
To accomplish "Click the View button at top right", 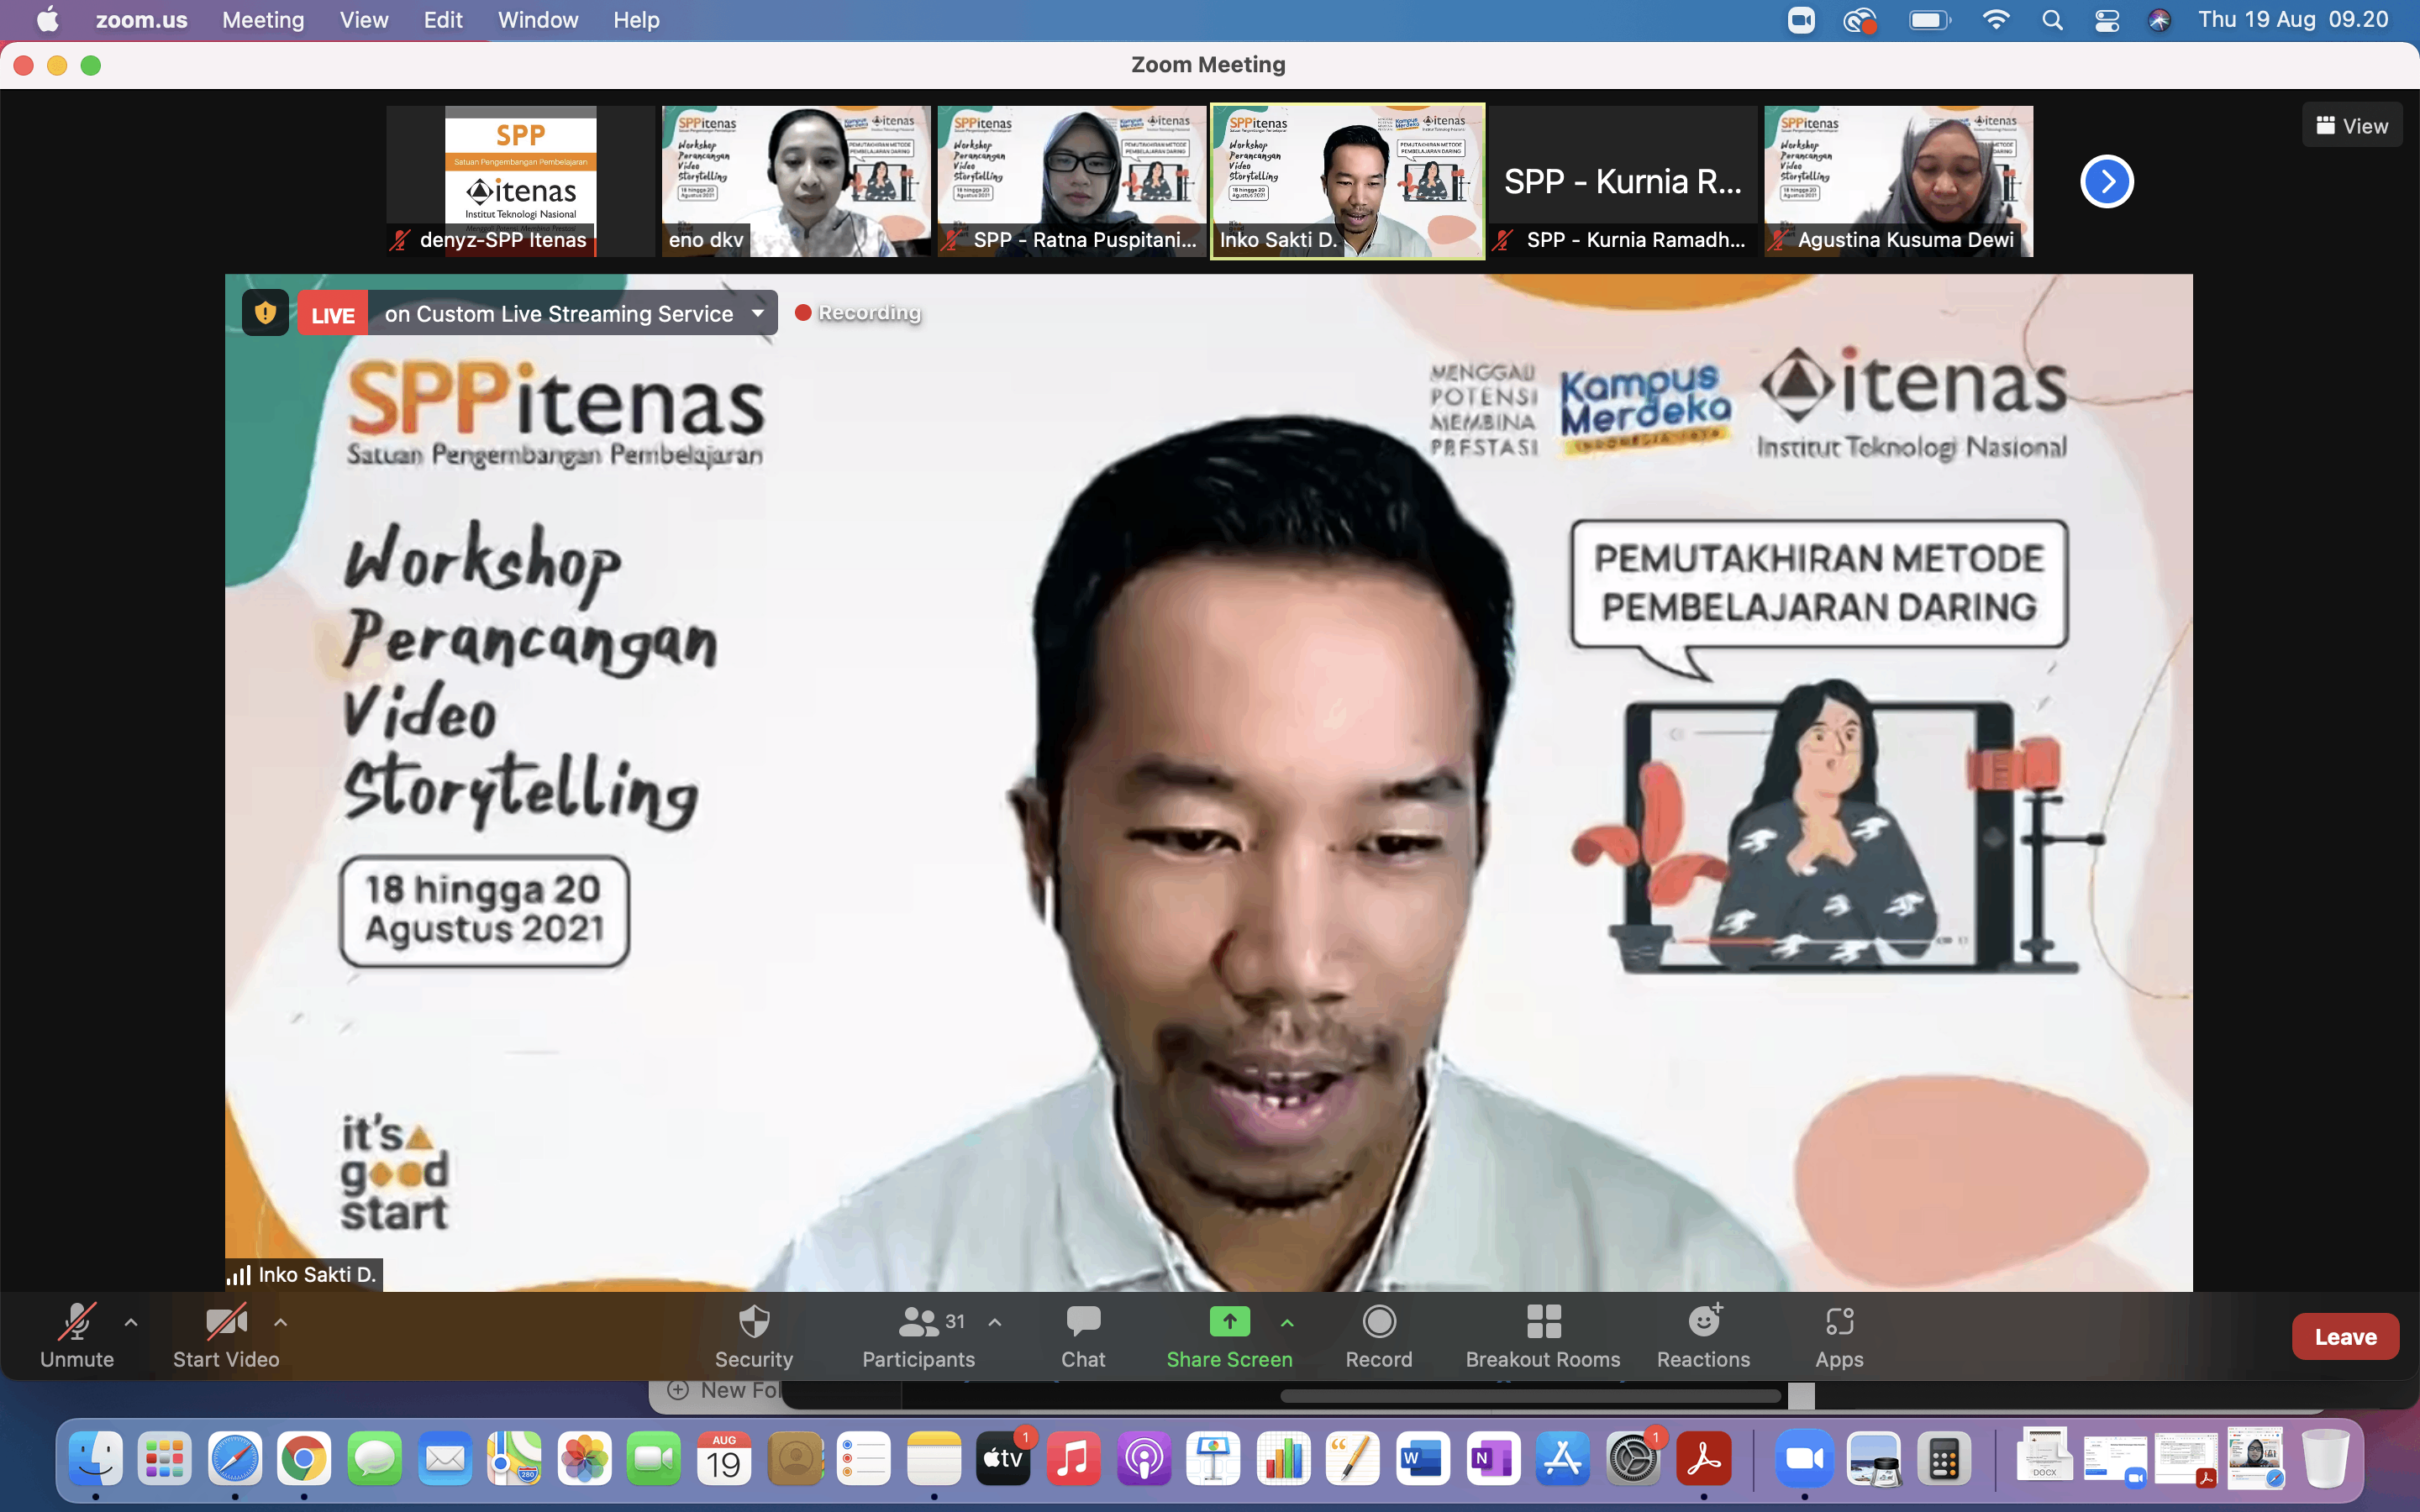I will click(2351, 126).
